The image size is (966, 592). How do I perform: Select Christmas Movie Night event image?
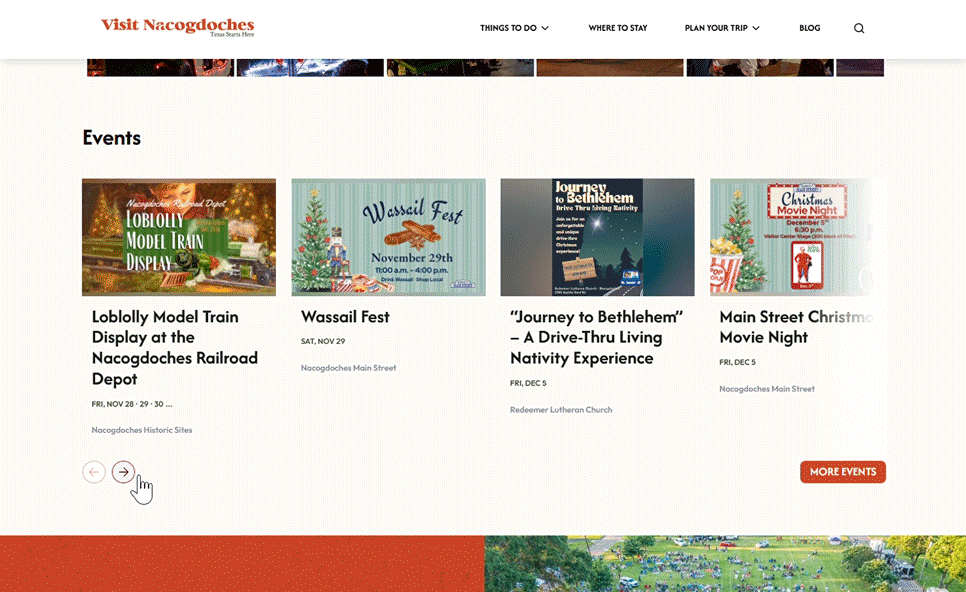797,237
